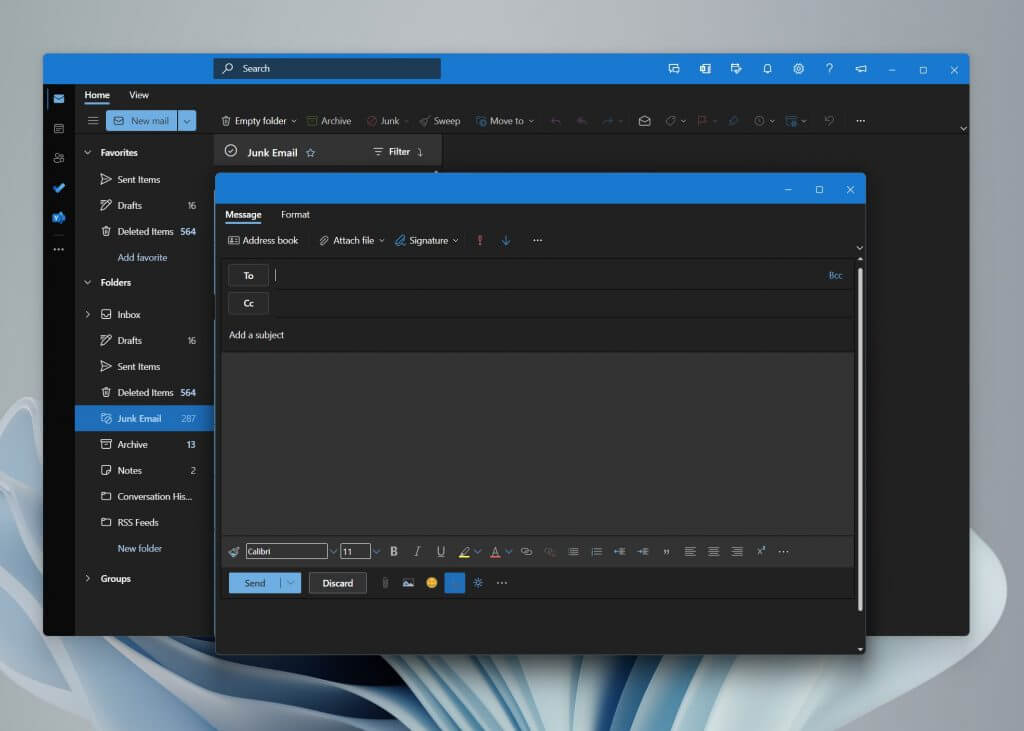1024x731 pixels.
Task: Show the Bcc field link
Action: [835, 276]
